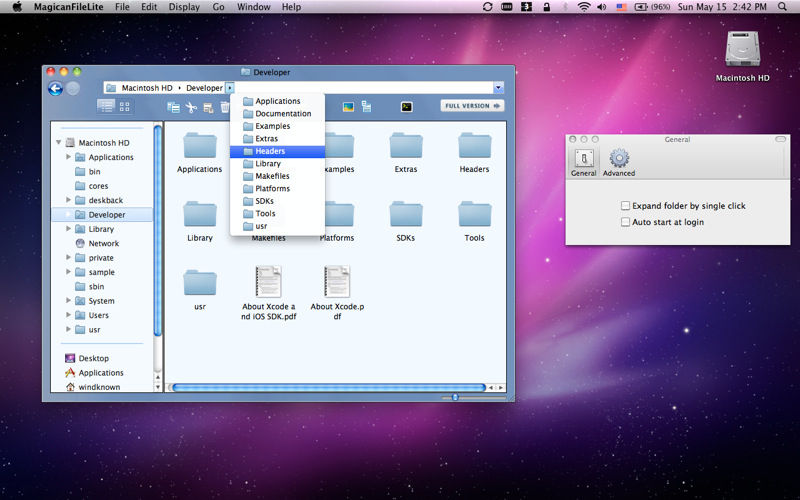800x500 pixels.
Task: Click the folder tree toolbar icon
Action: tap(366, 107)
